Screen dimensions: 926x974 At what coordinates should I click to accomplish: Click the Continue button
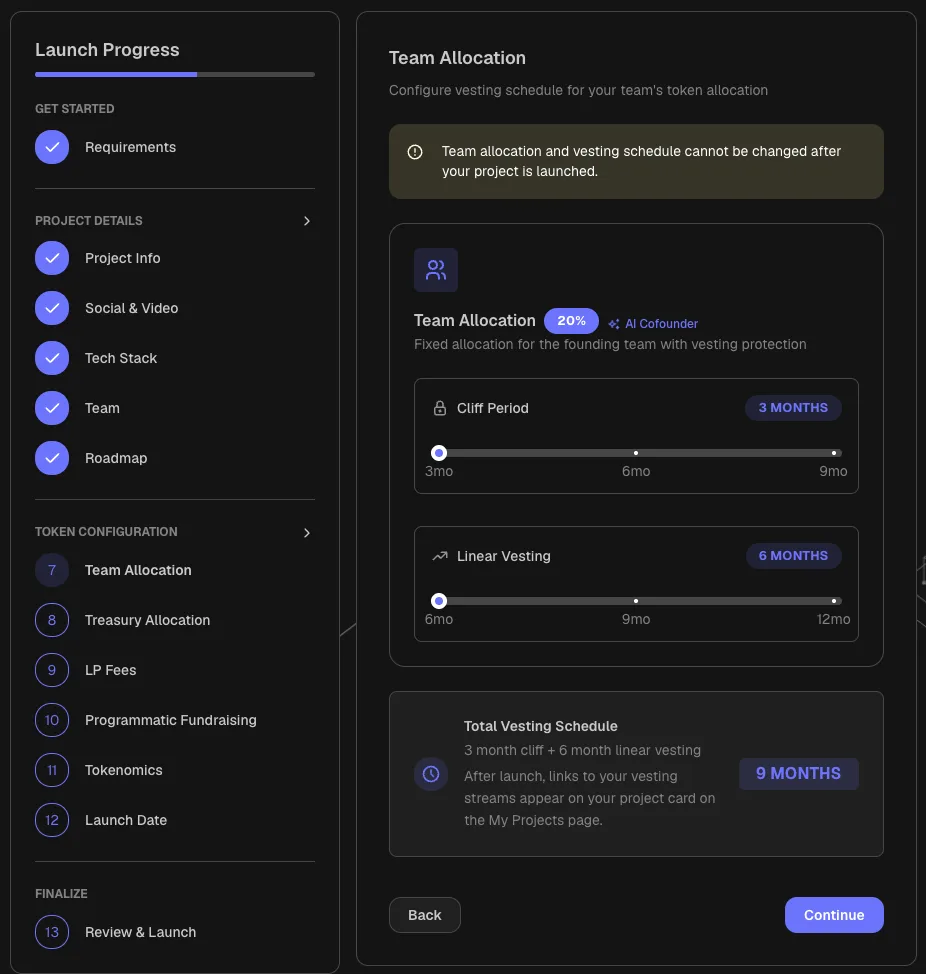[x=834, y=915]
